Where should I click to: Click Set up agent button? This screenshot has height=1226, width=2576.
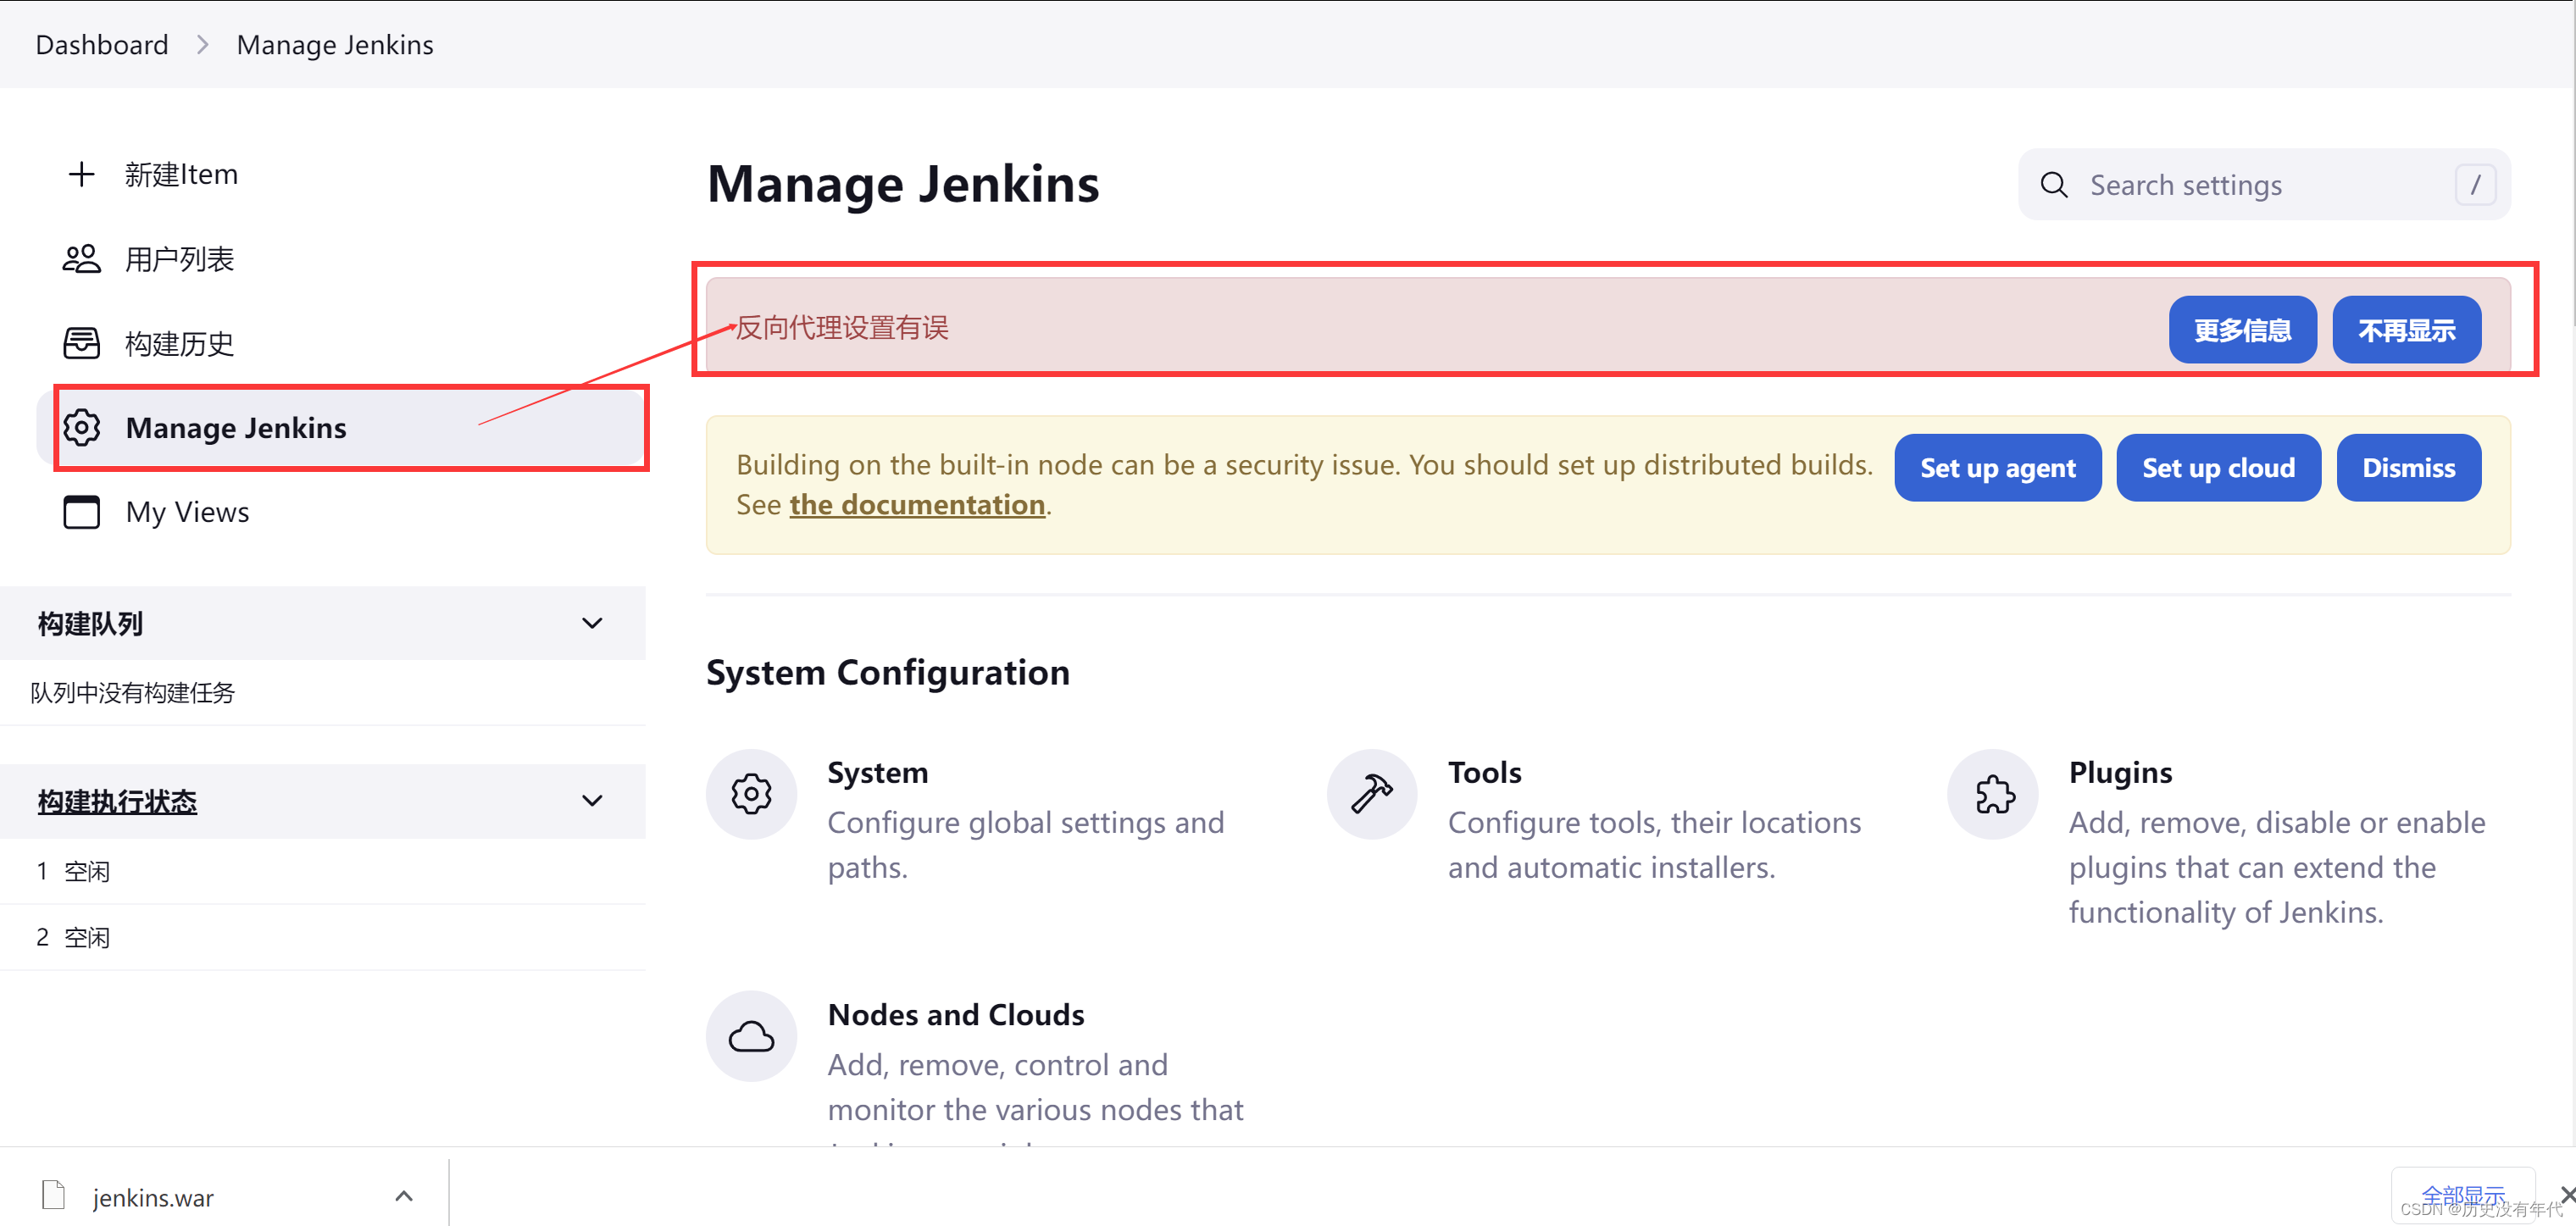point(1997,468)
